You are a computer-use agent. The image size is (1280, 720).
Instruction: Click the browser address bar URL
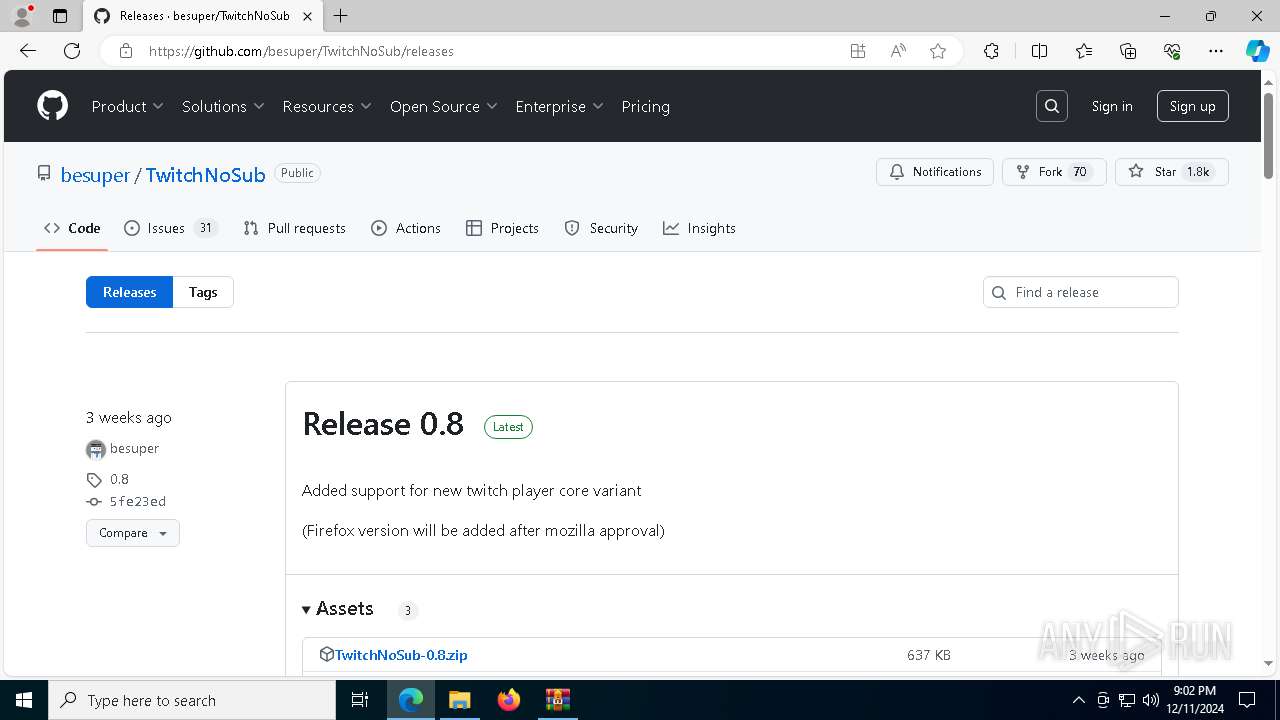tap(301, 51)
